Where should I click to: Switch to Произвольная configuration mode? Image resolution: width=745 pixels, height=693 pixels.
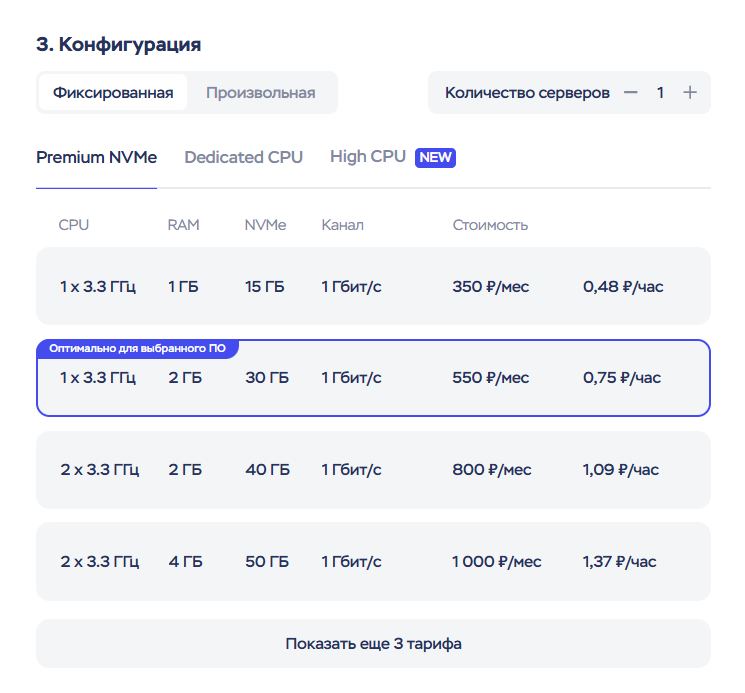(260, 93)
